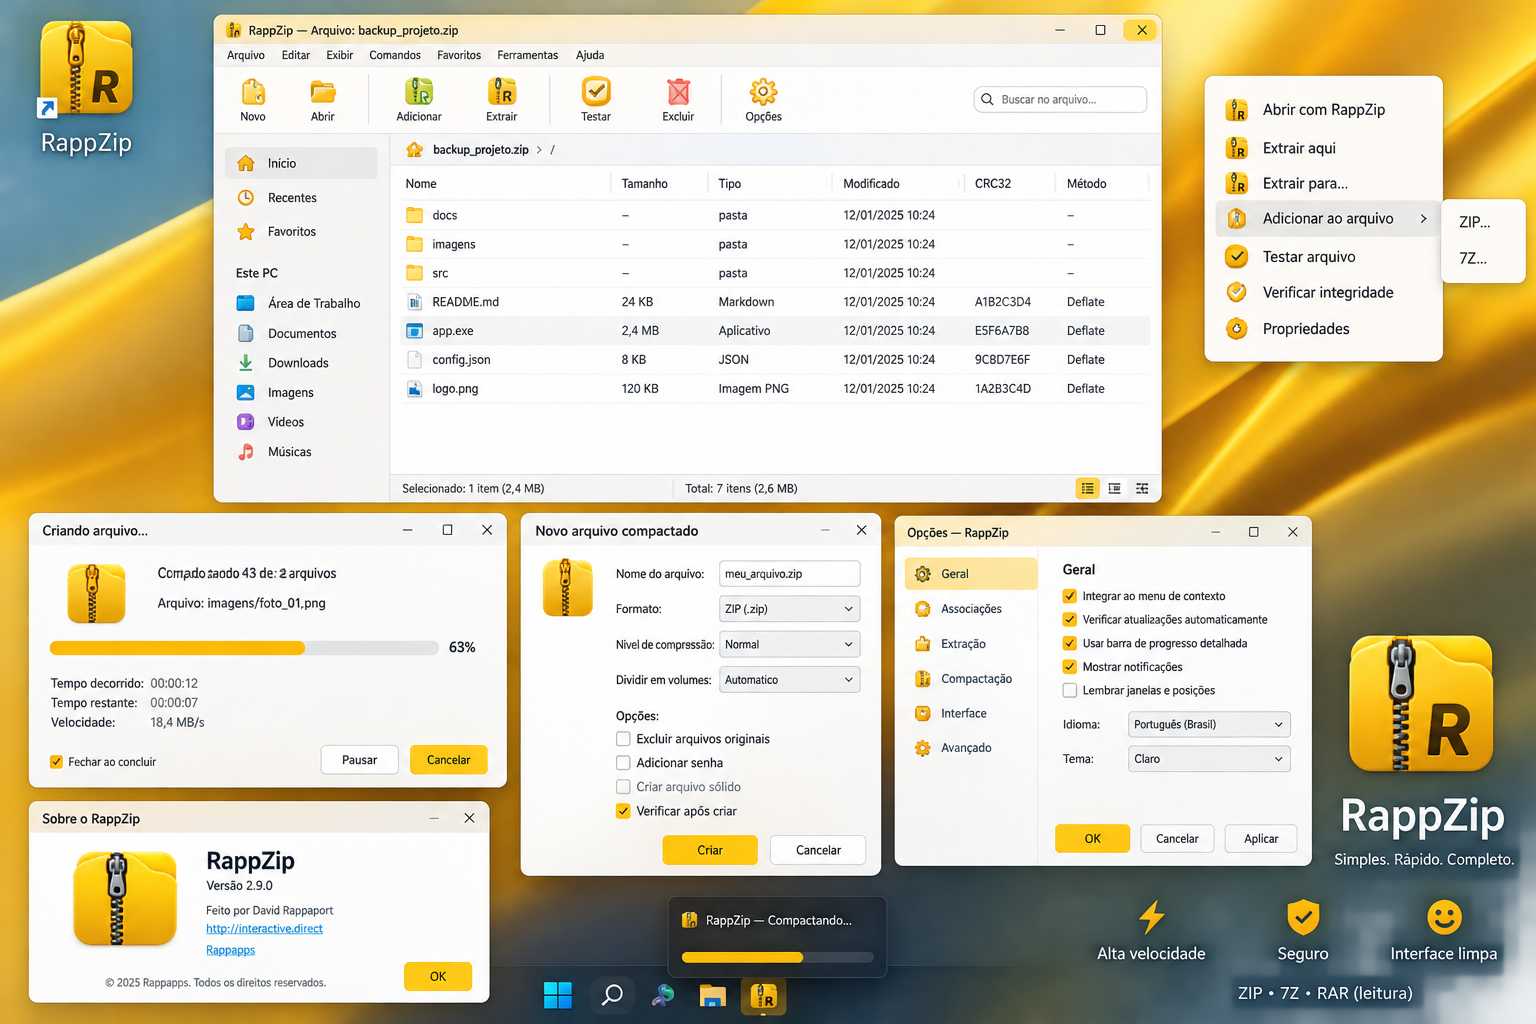Open Windows Start menu on taskbar
Screen dimensions: 1536x1024
coord(558,995)
